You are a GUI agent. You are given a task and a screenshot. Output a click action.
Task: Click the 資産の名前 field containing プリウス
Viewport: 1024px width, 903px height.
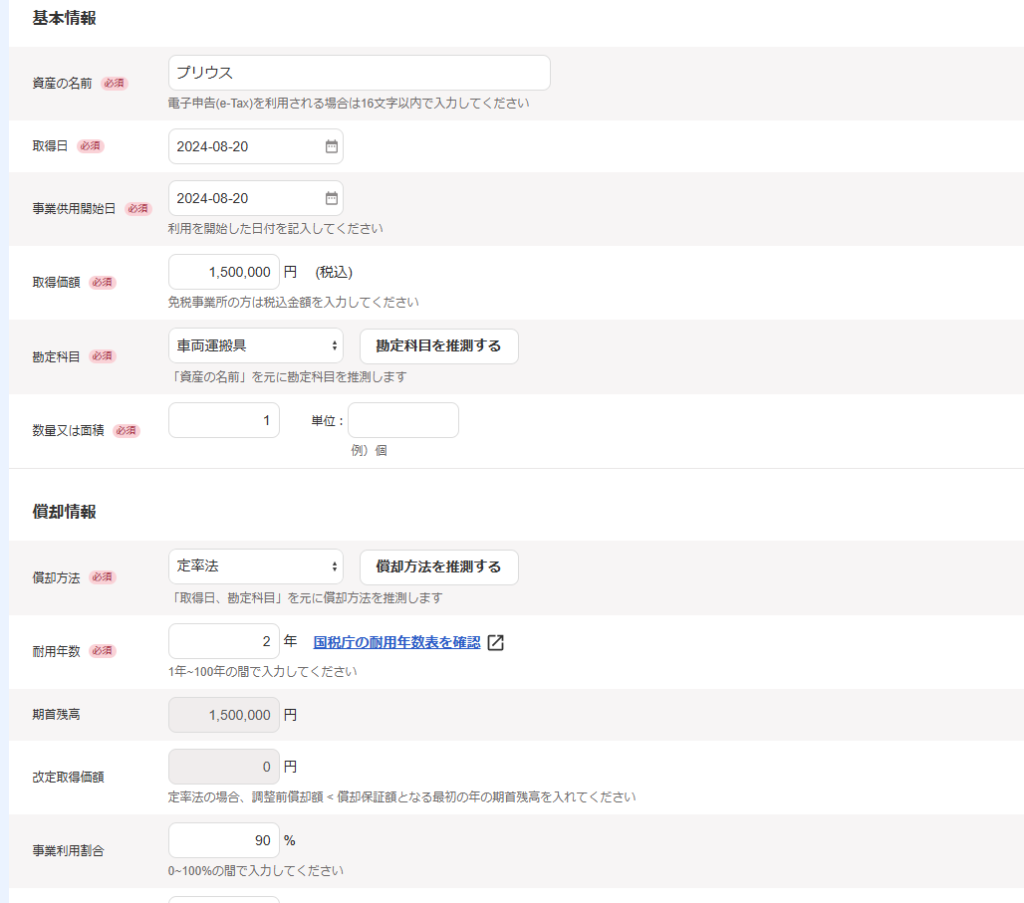pyautogui.click(x=359, y=73)
